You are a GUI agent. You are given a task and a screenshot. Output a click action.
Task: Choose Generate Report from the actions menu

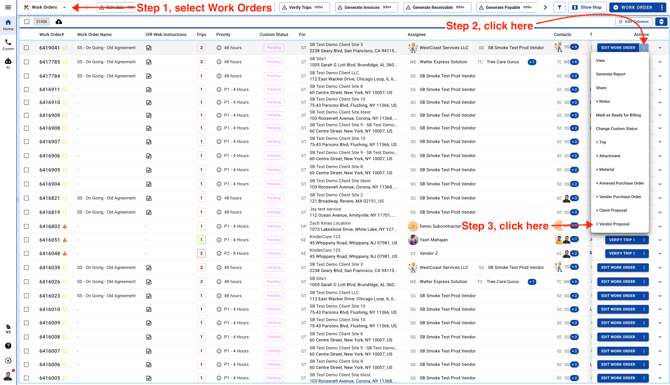(620, 74)
